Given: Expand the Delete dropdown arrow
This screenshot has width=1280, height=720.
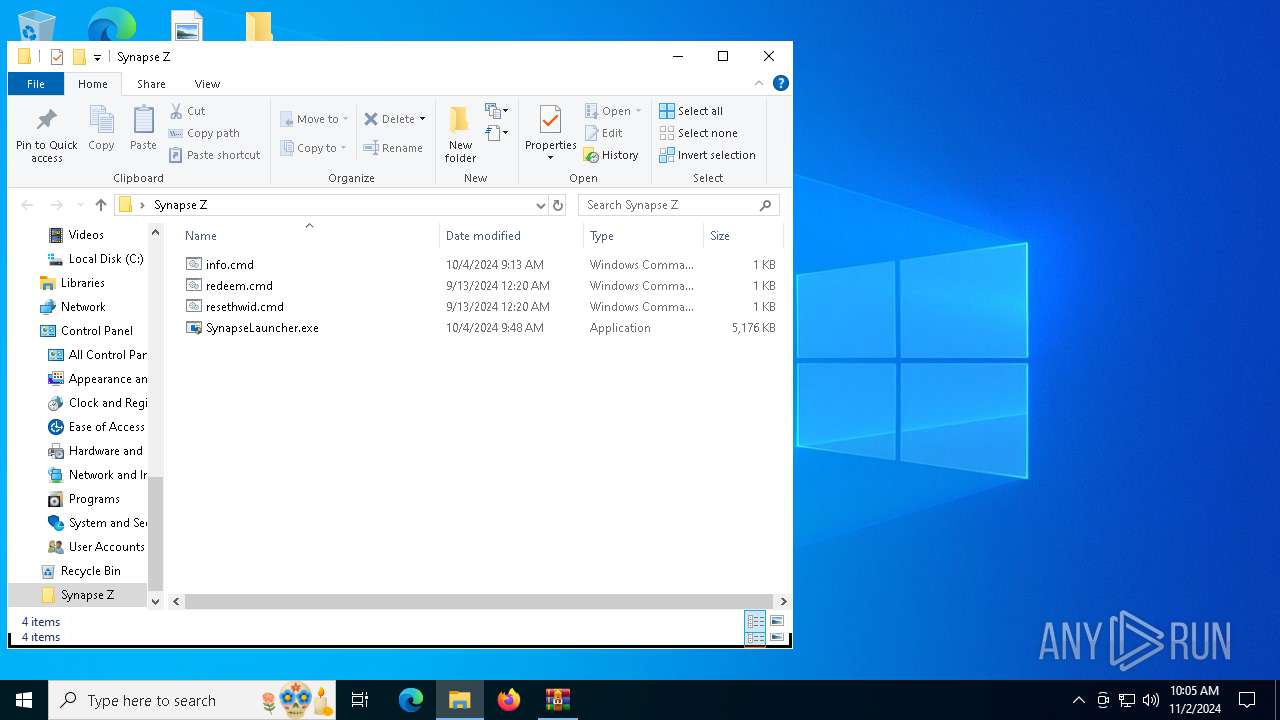Looking at the screenshot, I should pos(422,119).
